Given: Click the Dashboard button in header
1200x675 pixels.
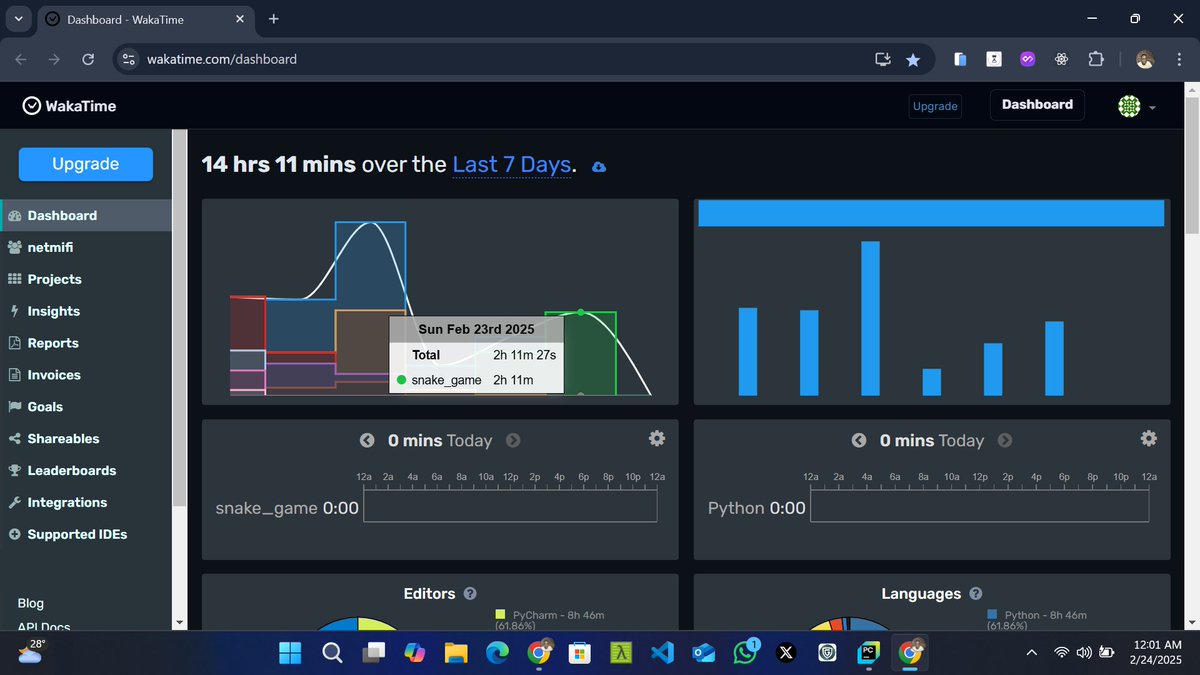Looking at the screenshot, I should [x=1037, y=105].
